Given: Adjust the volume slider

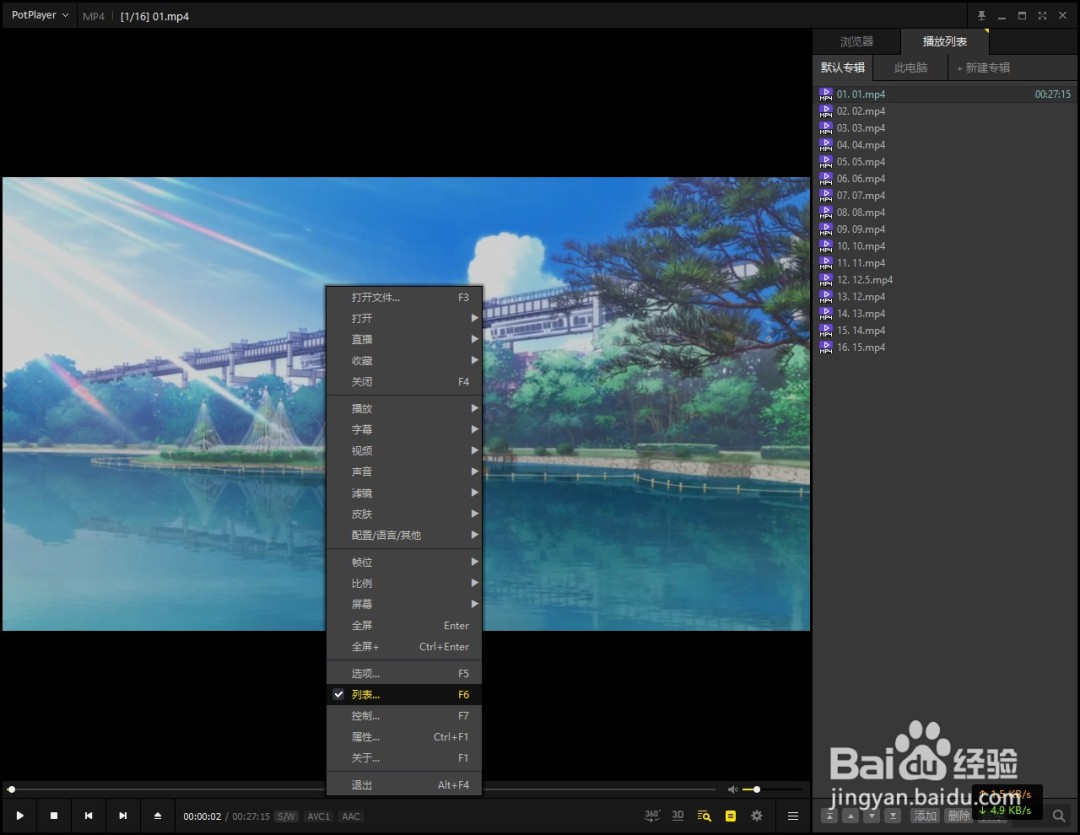Looking at the screenshot, I should click(x=771, y=790).
